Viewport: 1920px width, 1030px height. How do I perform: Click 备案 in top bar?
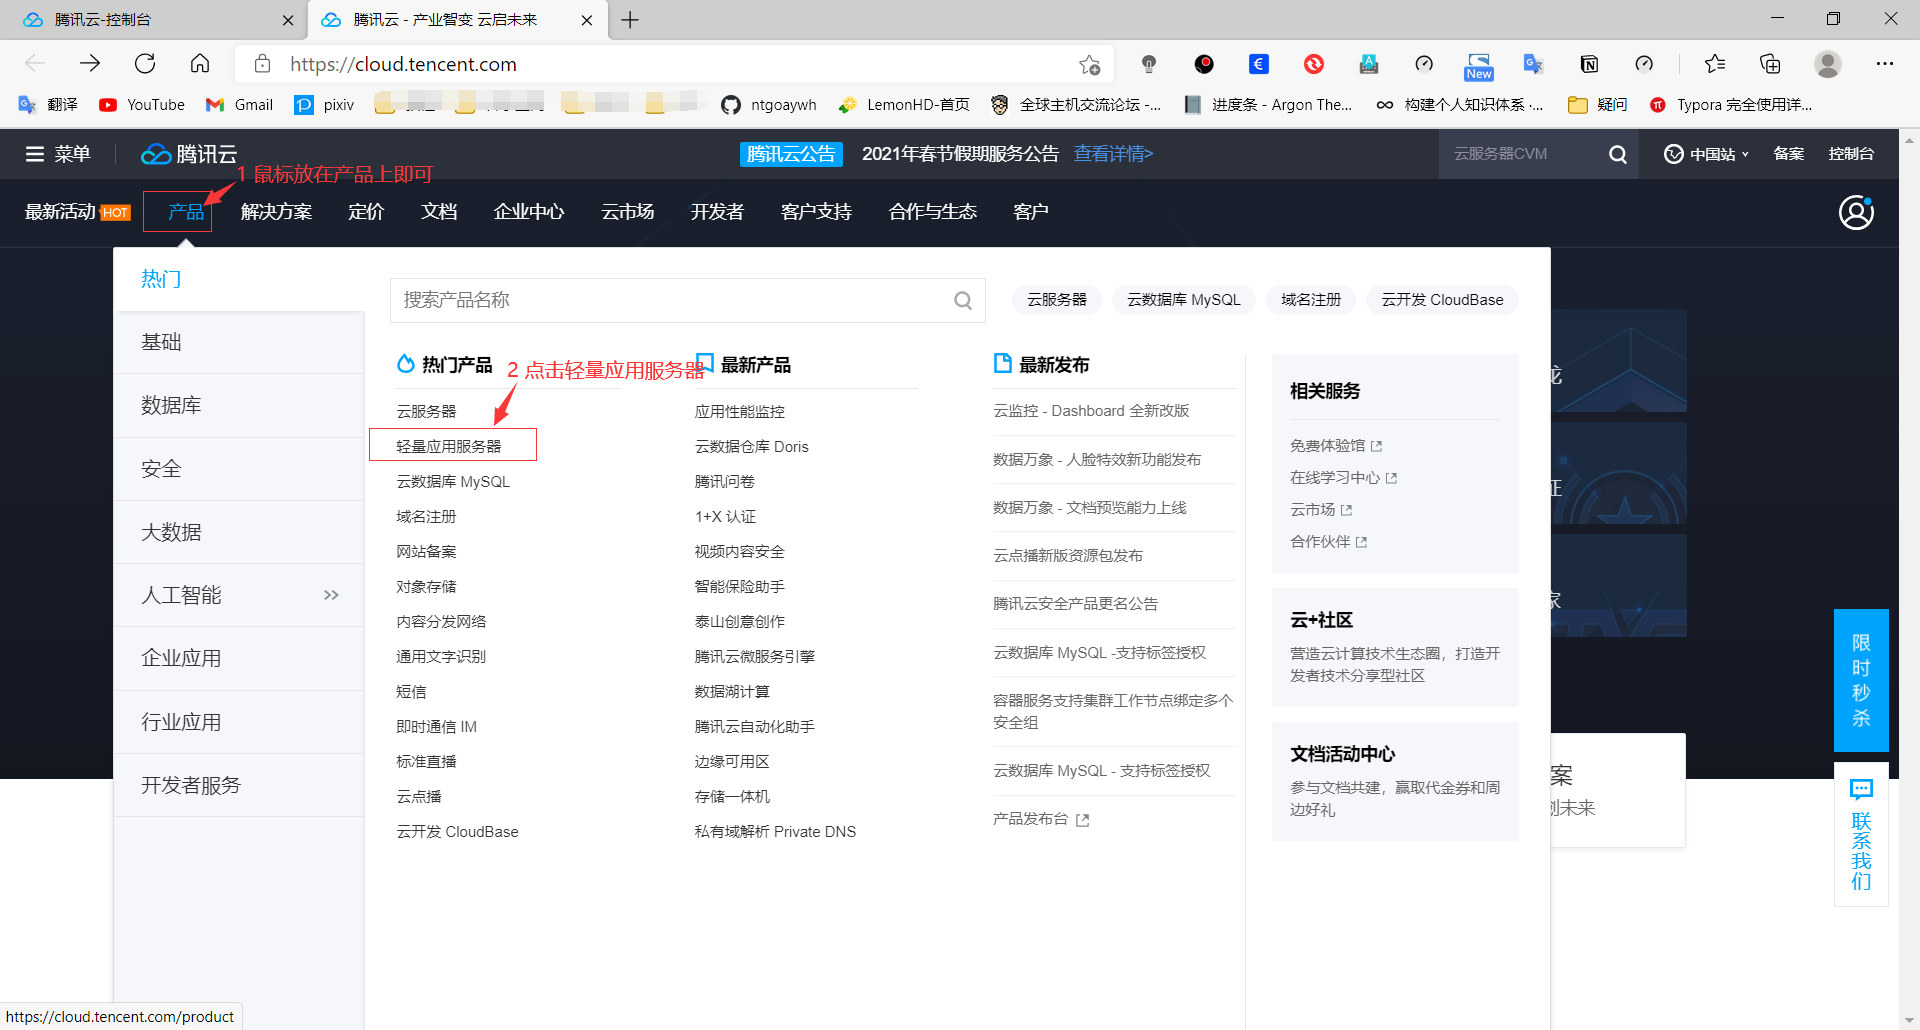tap(1788, 154)
